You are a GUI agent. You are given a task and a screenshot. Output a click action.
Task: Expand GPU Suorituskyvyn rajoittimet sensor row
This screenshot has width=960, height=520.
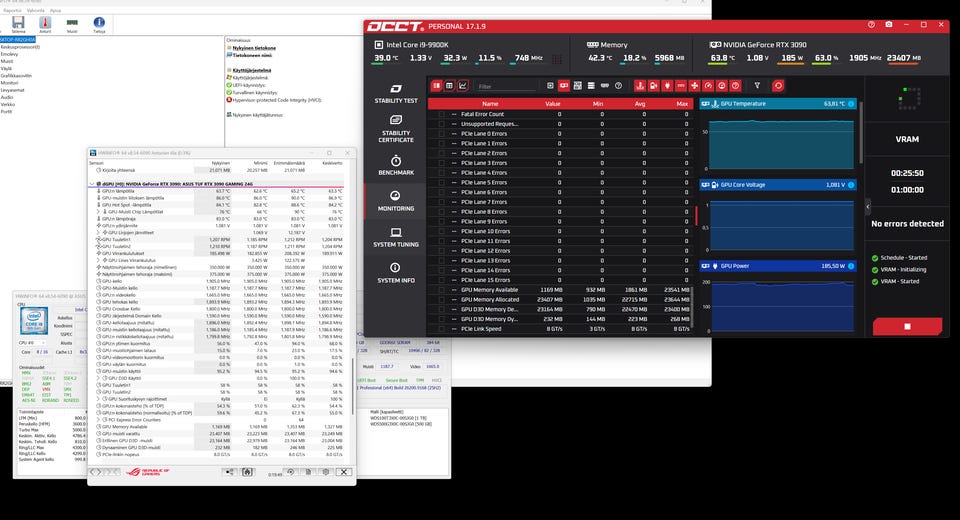coord(98,399)
